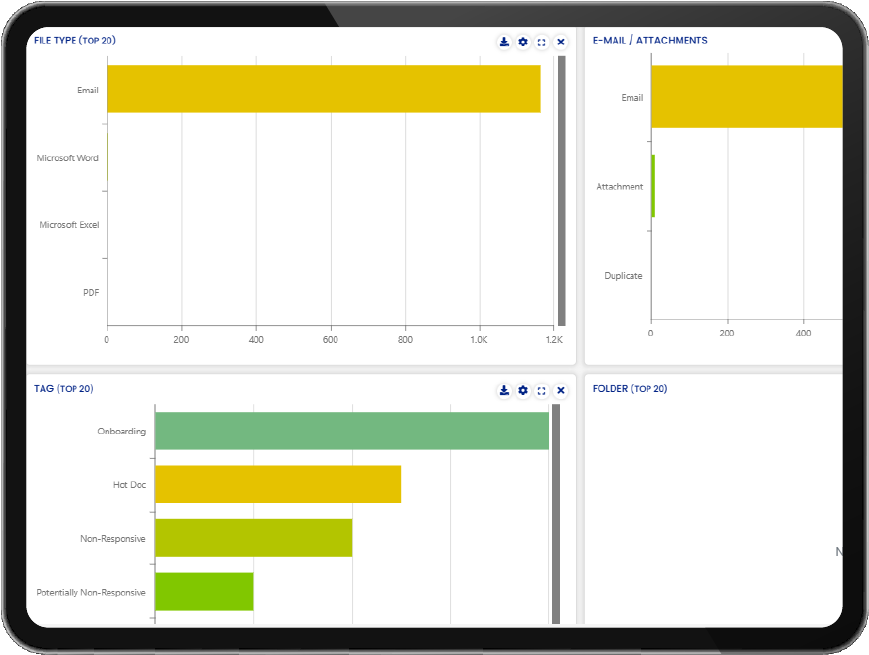Select the Onboarding bar in Tag chart
This screenshot has width=869, height=655.
(351, 431)
